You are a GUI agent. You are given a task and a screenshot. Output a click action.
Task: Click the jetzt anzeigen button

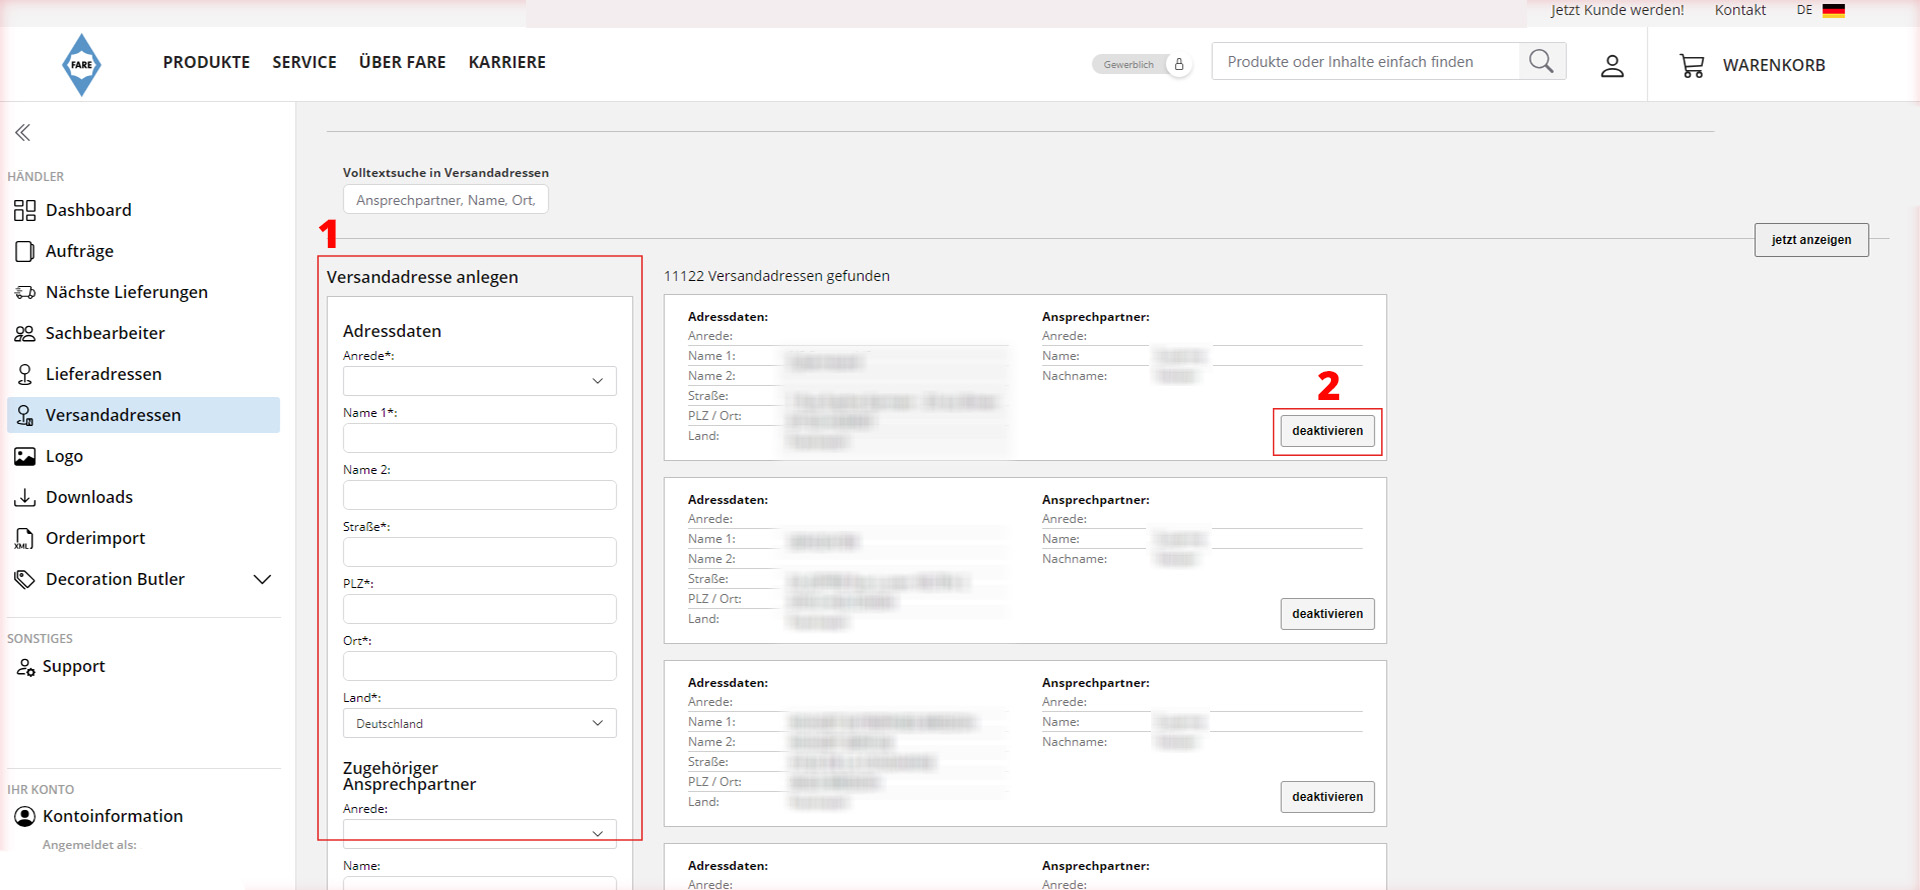point(1811,240)
